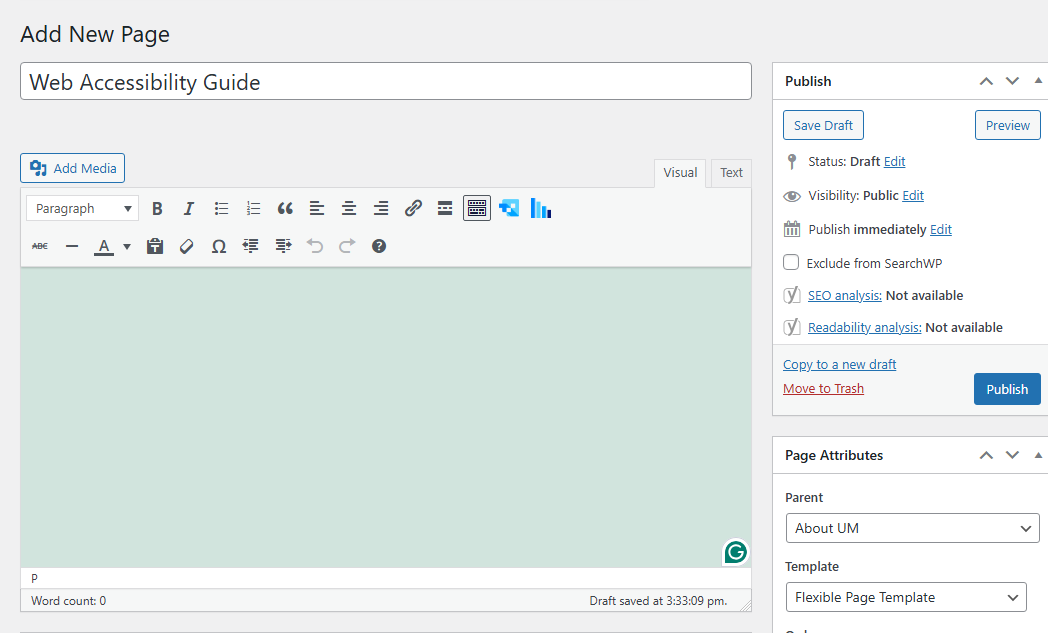
Task: Align text right
Action: click(x=381, y=209)
